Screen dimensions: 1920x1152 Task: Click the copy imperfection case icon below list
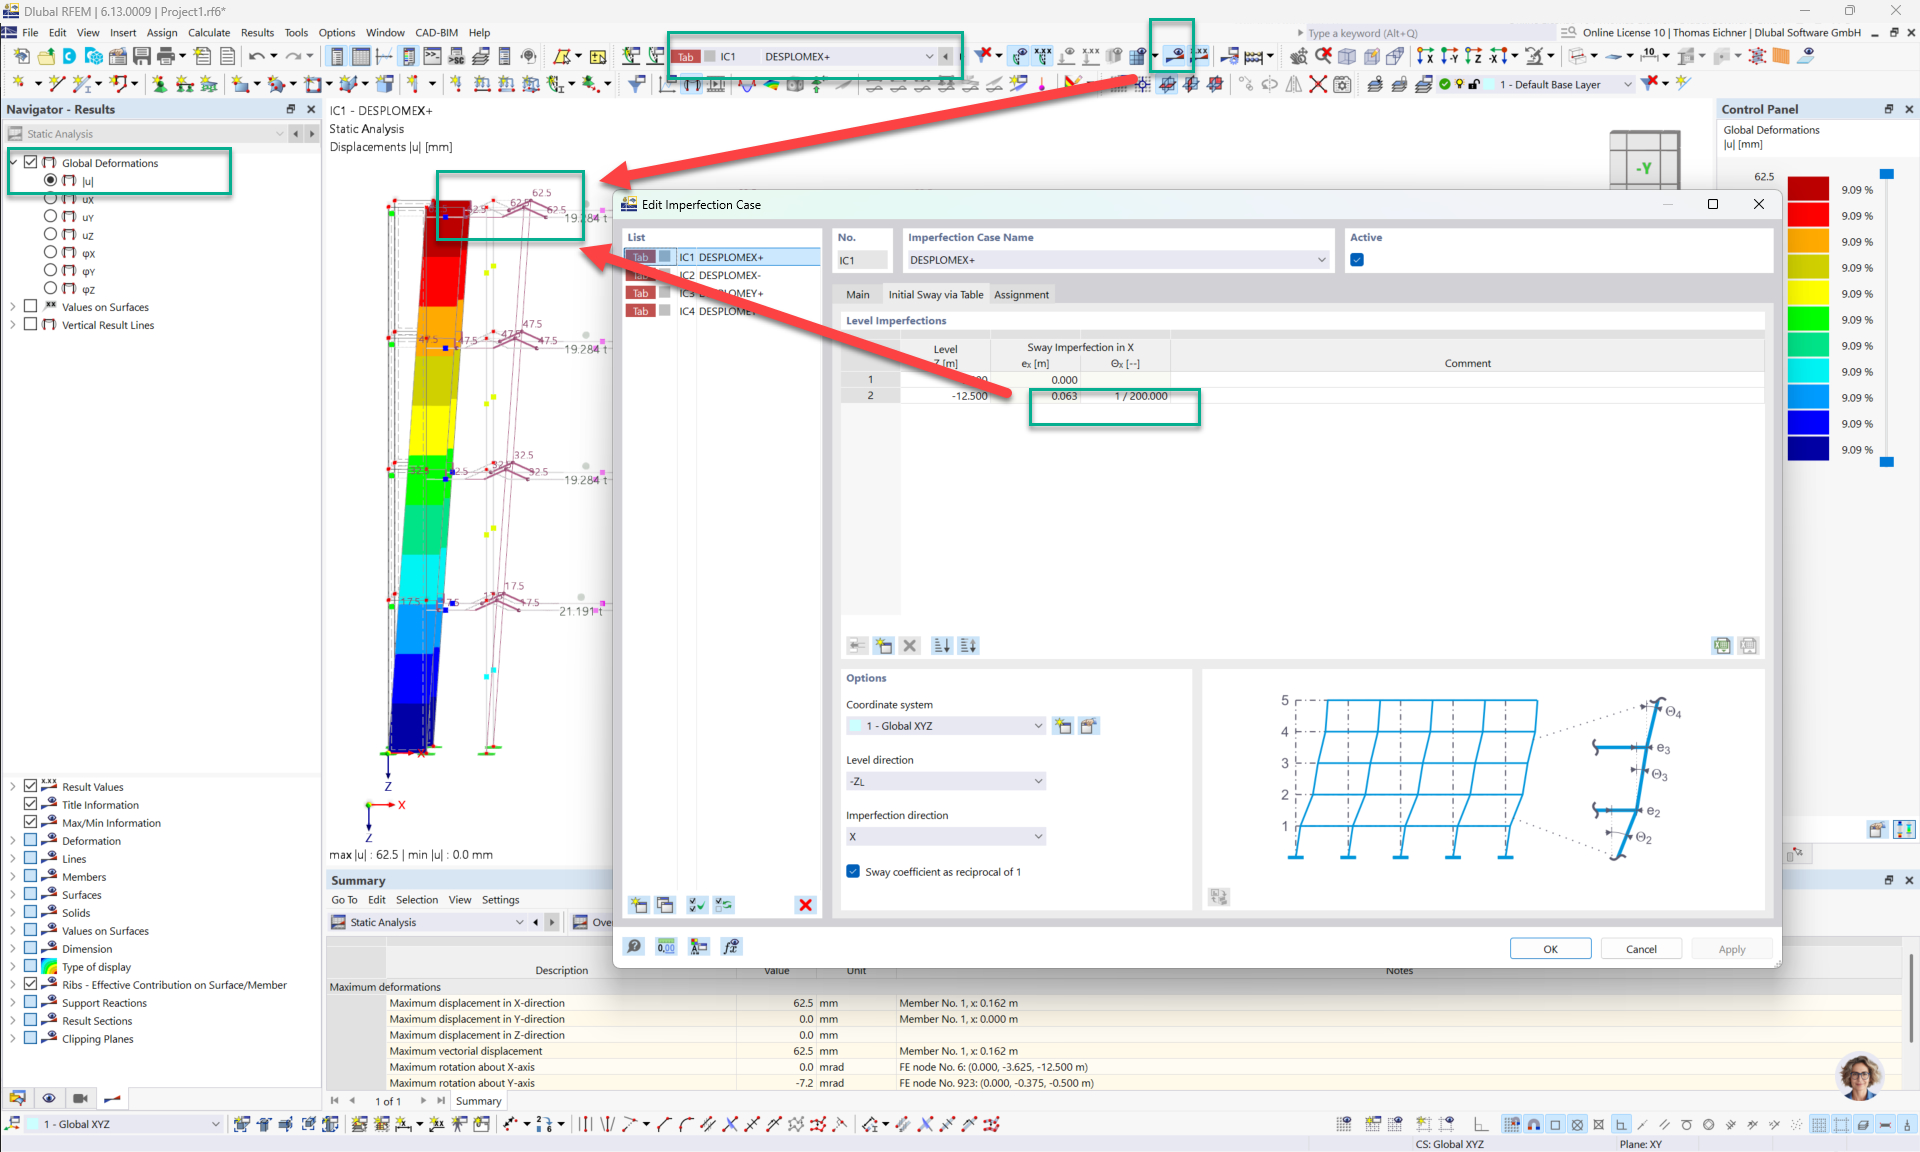coord(665,905)
